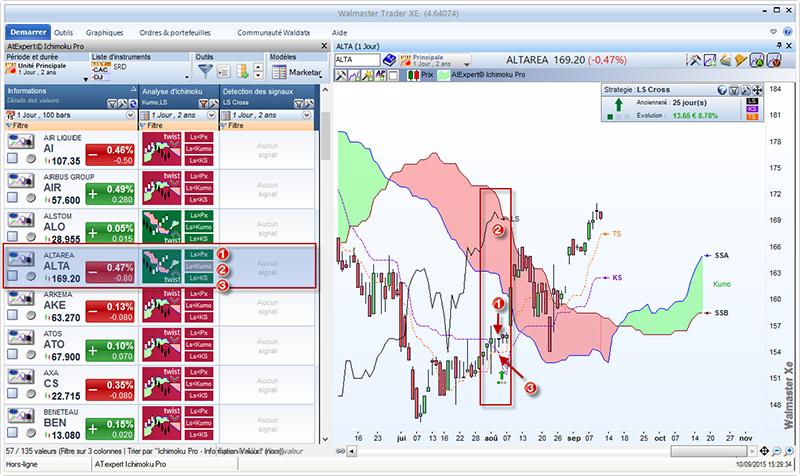Open filter for the Informations column header
The image size is (800, 476).
pyautogui.click(x=112, y=104)
